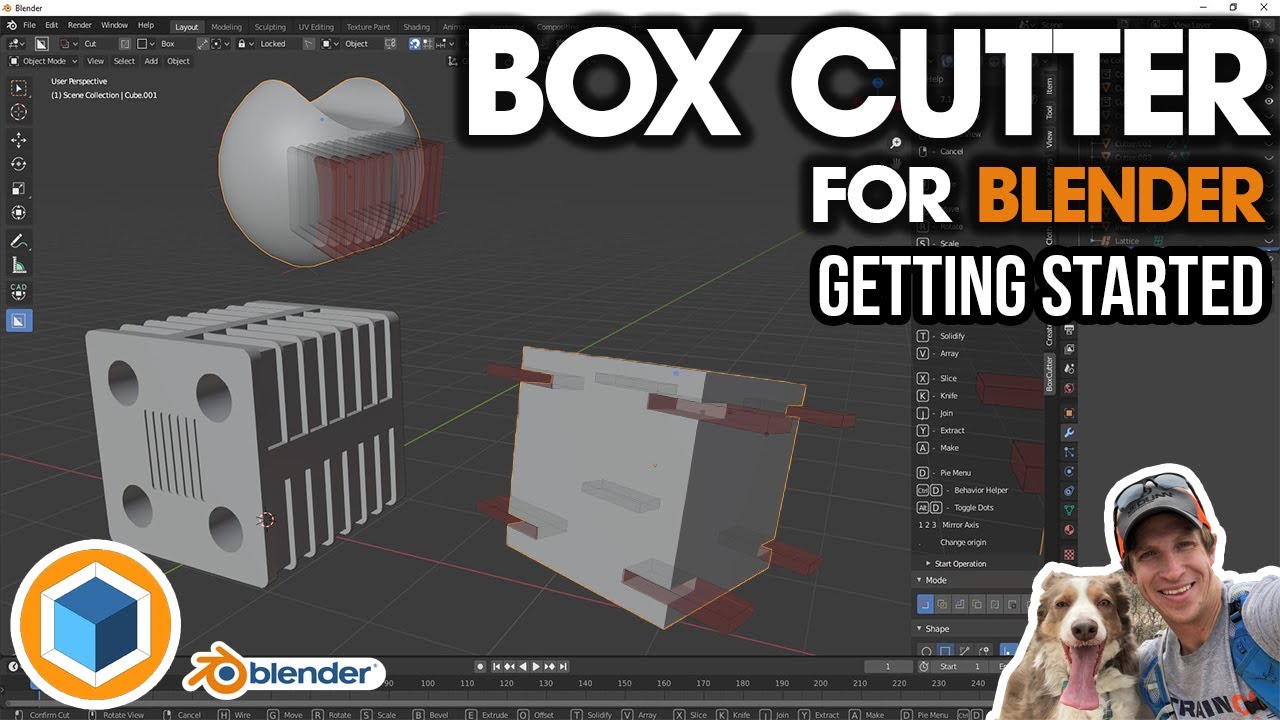Select the Annotate pencil tool

(19, 241)
